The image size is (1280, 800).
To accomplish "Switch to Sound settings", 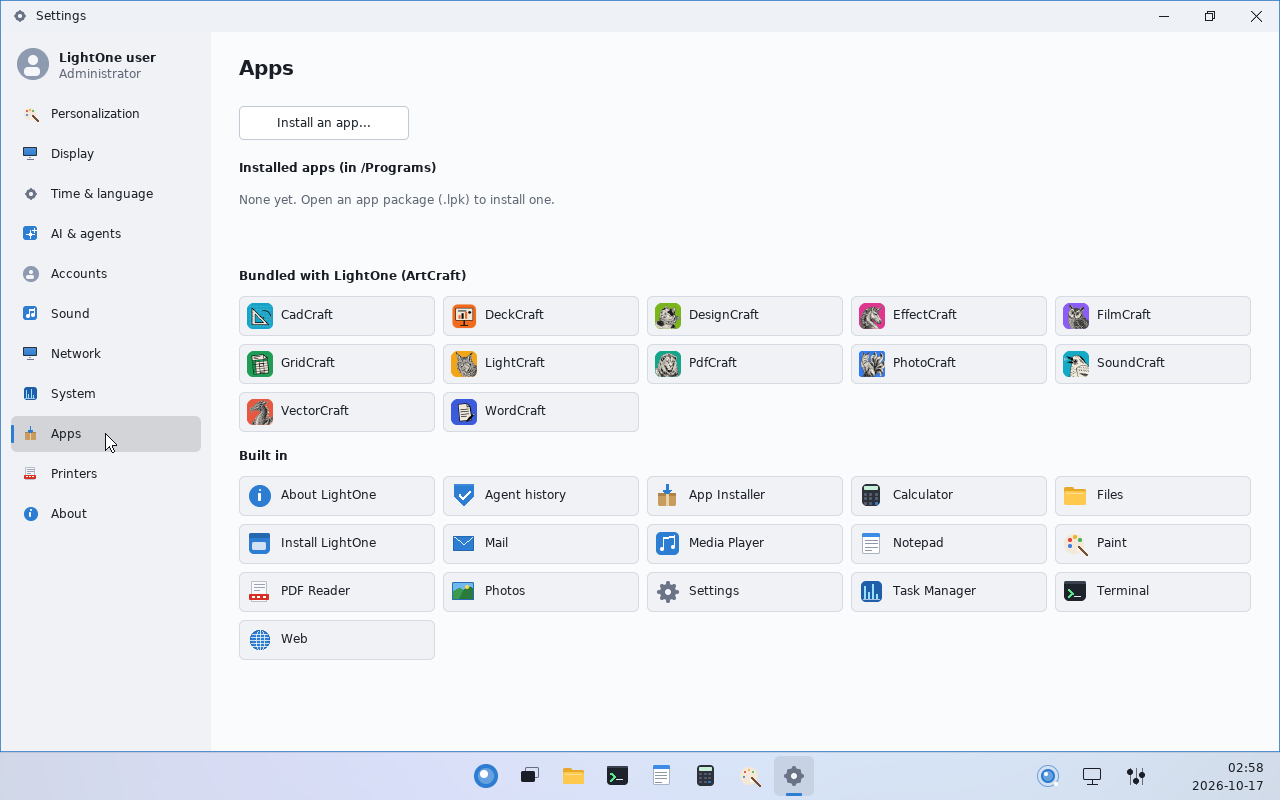I will (x=106, y=314).
